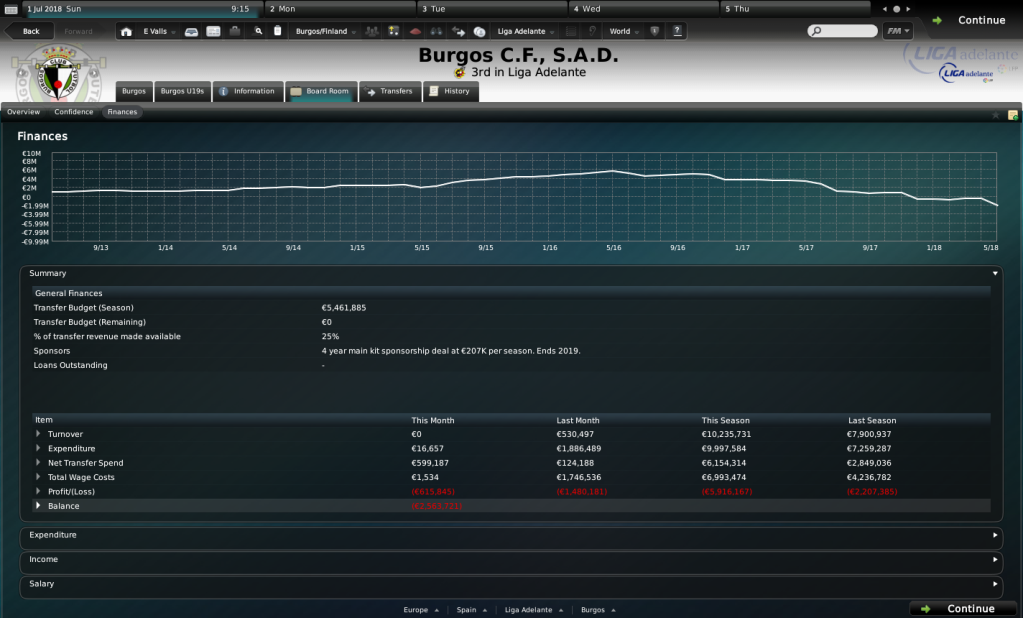1023x618 pixels.
Task: Reset calendar strip with center dot
Action: pos(896,9)
